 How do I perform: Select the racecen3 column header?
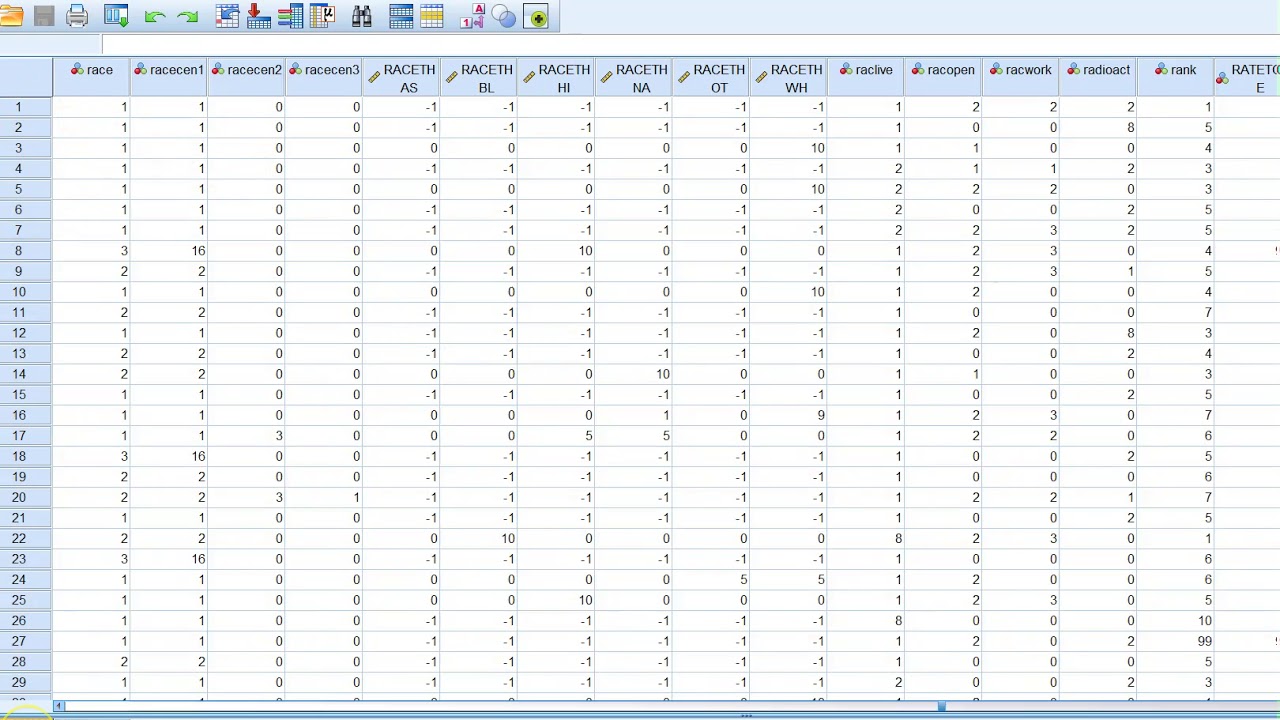coord(323,78)
